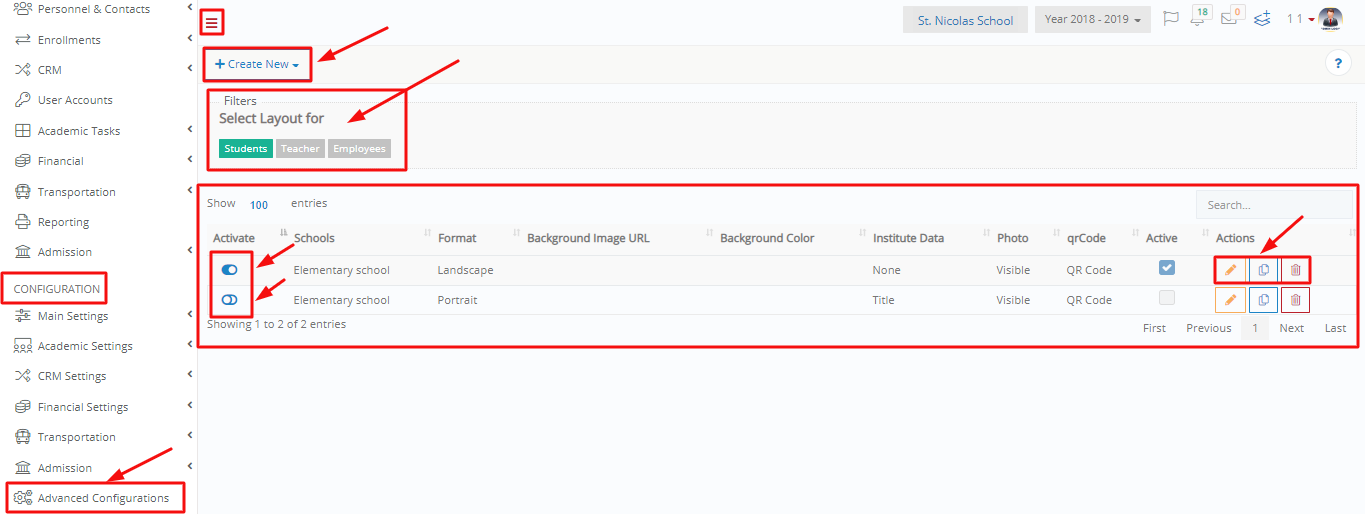Edit the Portrait layout with pencil icon
Screen dimensions: 1365x514
1230,300
